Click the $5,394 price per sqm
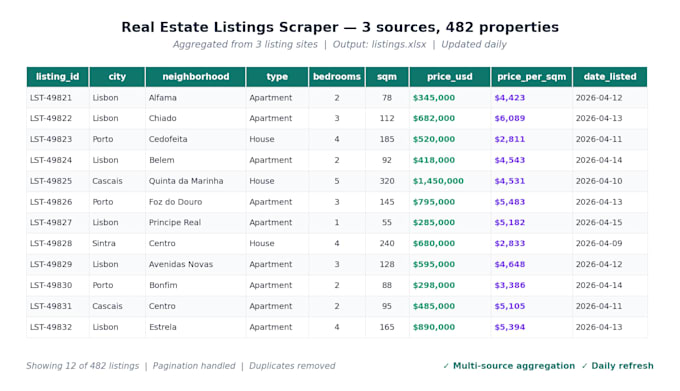Viewport: 680px width, 391px height. (510, 326)
